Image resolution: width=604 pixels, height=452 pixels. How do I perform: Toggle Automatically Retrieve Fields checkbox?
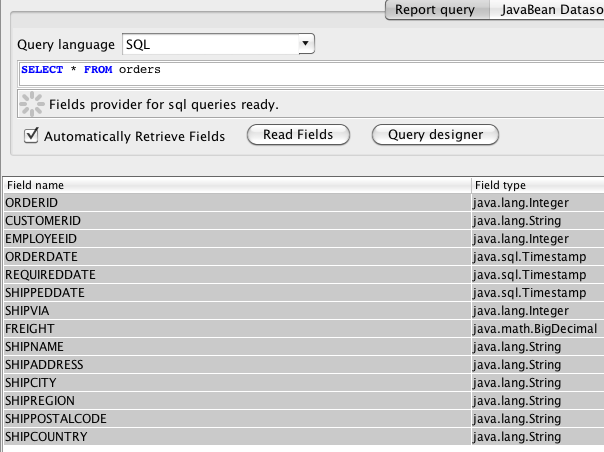pyautogui.click(x=31, y=135)
